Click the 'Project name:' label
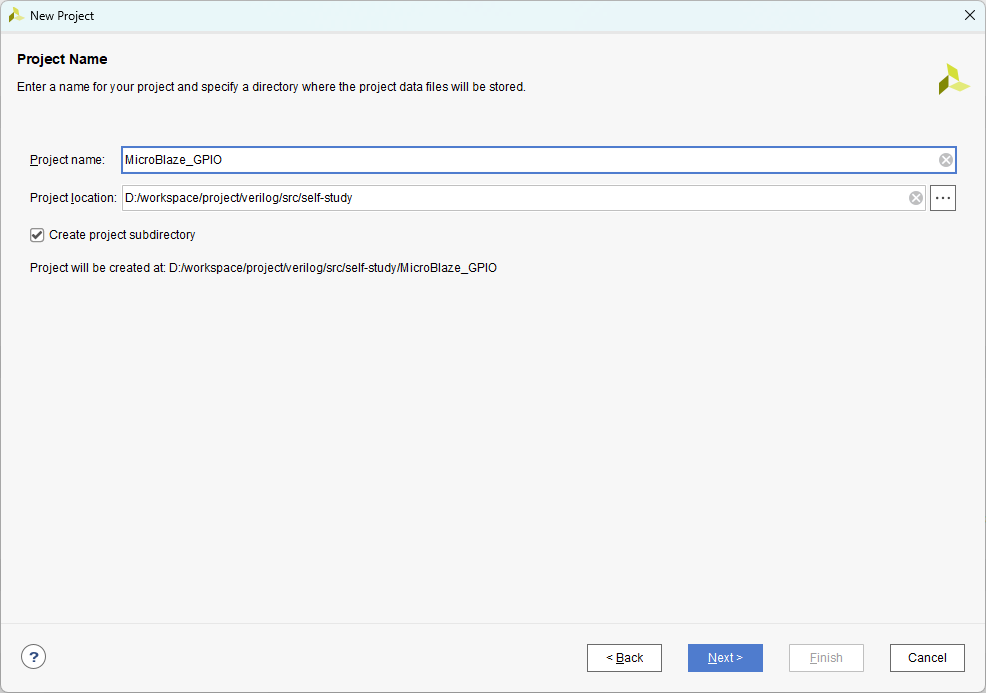Viewport: 986px width, 693px height. (67, 160)
